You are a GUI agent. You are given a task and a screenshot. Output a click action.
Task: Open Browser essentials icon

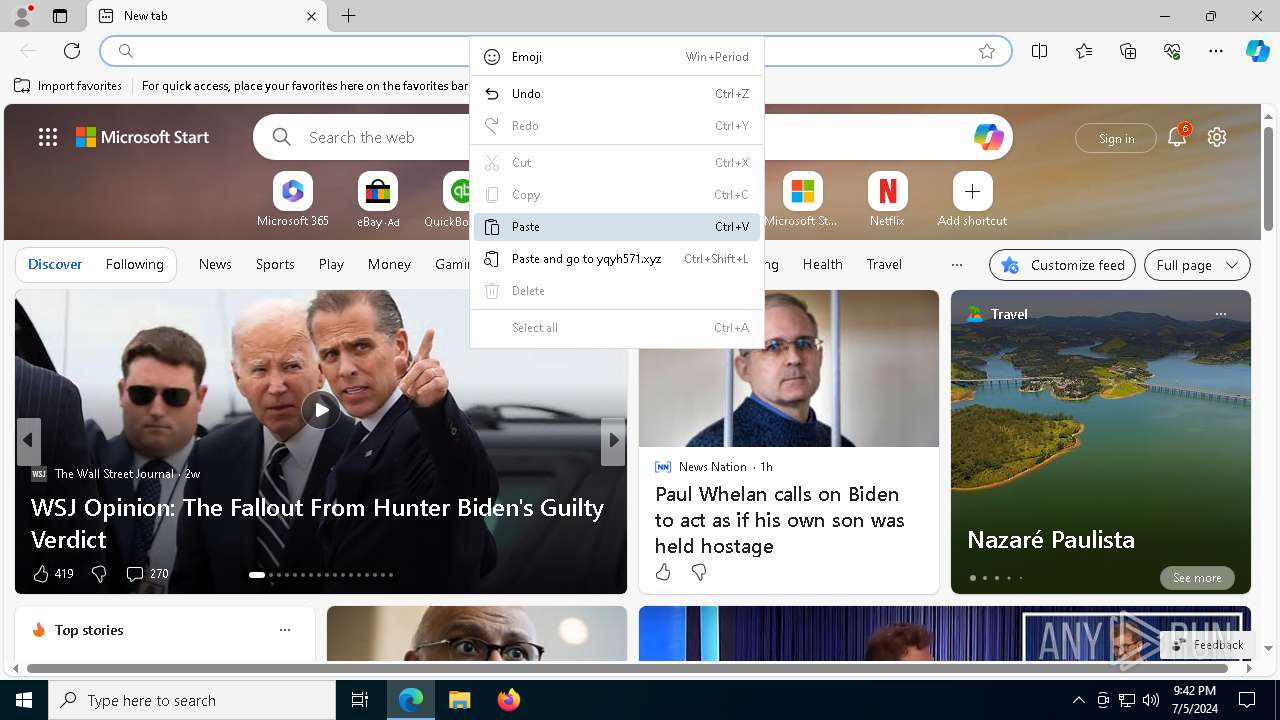point(1172,51)
